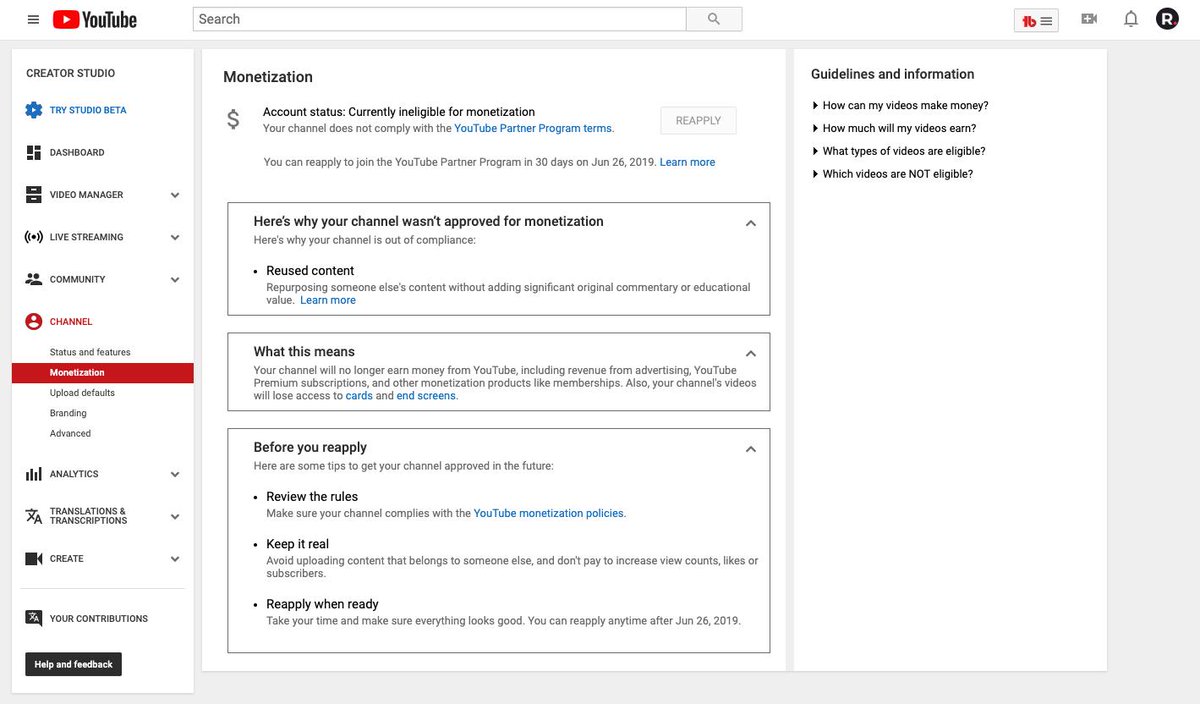Expand the Live Streaming section
1200x704 pixels.
175,237
